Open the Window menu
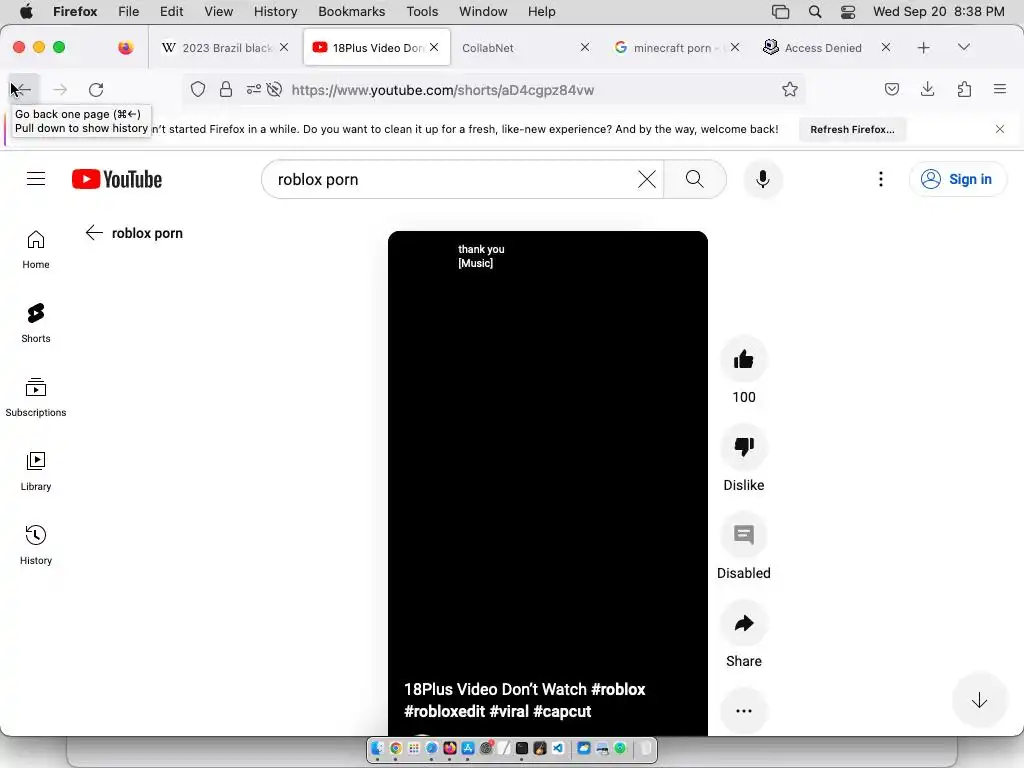 (483, 11)
